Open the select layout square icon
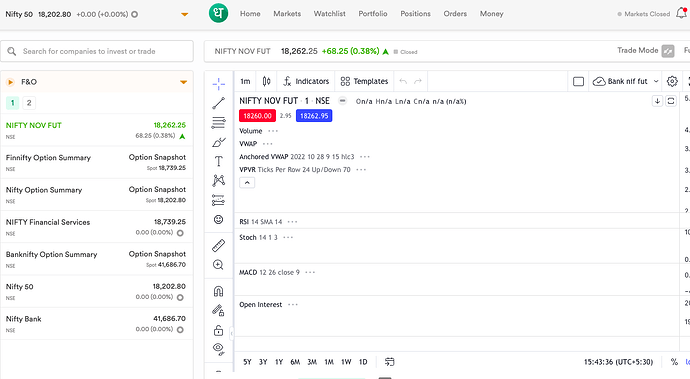Image resolution: width=690 pixels, height=379 pixels. coord(578,81)
